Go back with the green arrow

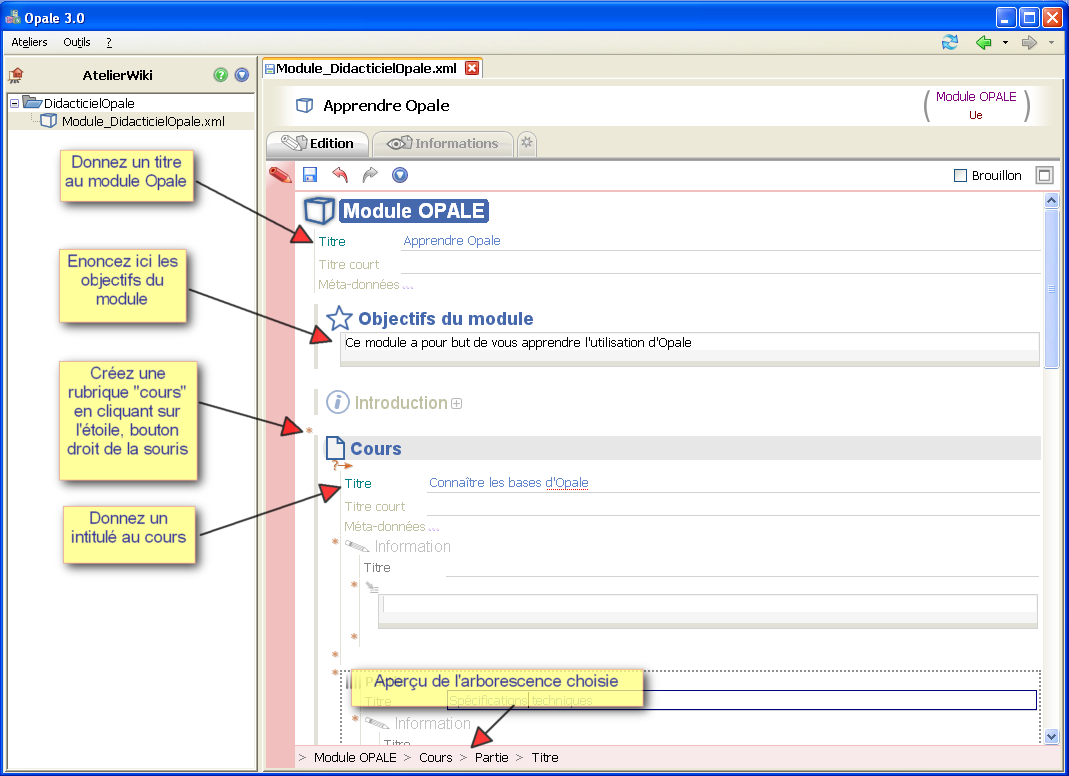(x=983, y=42)
